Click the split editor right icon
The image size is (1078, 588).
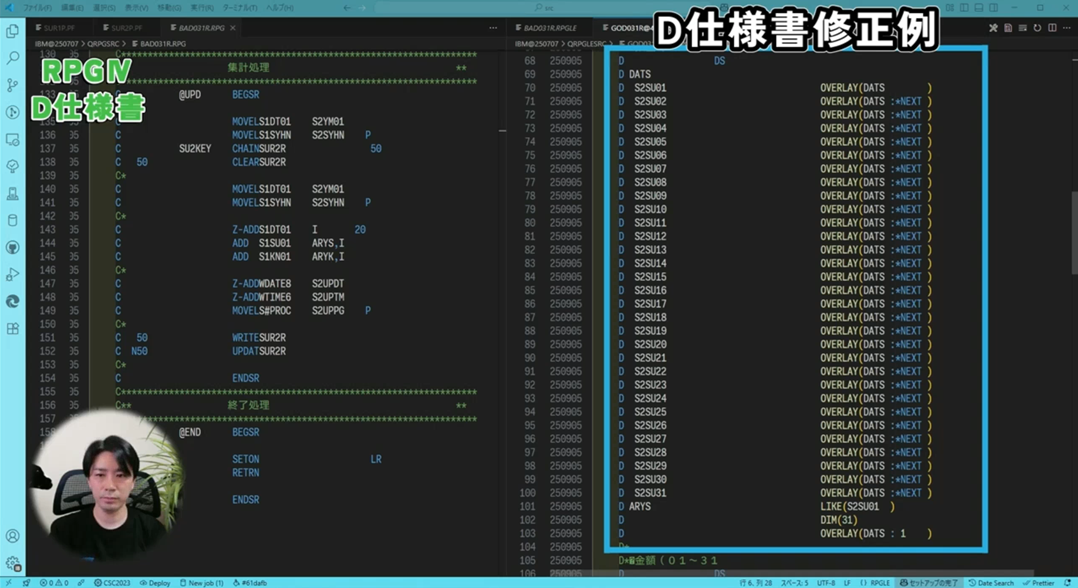tap(1052, 28)
